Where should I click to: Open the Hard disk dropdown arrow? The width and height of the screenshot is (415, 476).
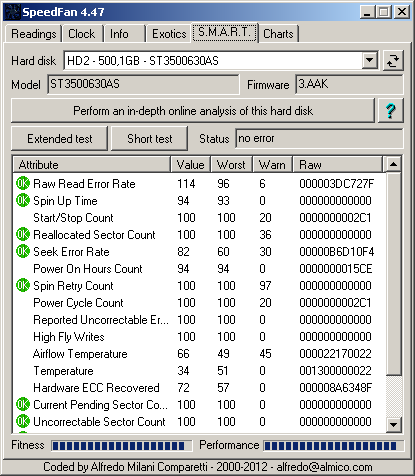click(x=370, y=61)
